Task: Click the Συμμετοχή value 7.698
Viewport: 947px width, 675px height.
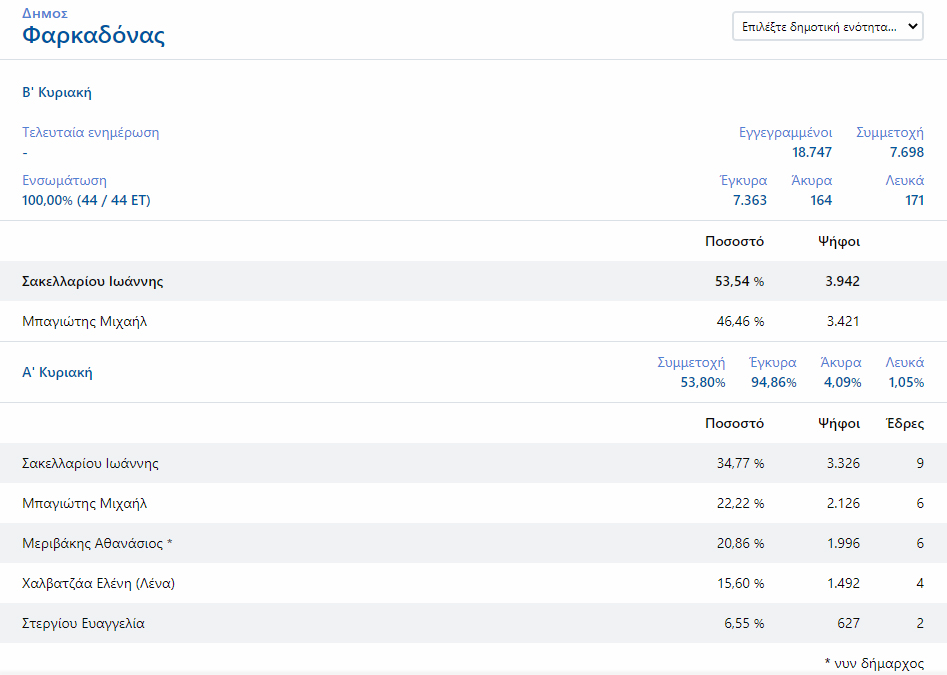Action: pyautogui.click(x=906, y=152)
